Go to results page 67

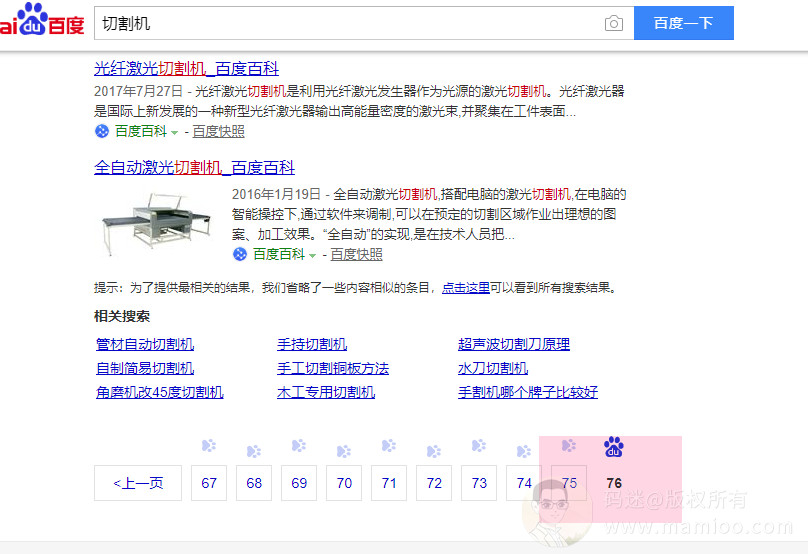pos(209,483)
